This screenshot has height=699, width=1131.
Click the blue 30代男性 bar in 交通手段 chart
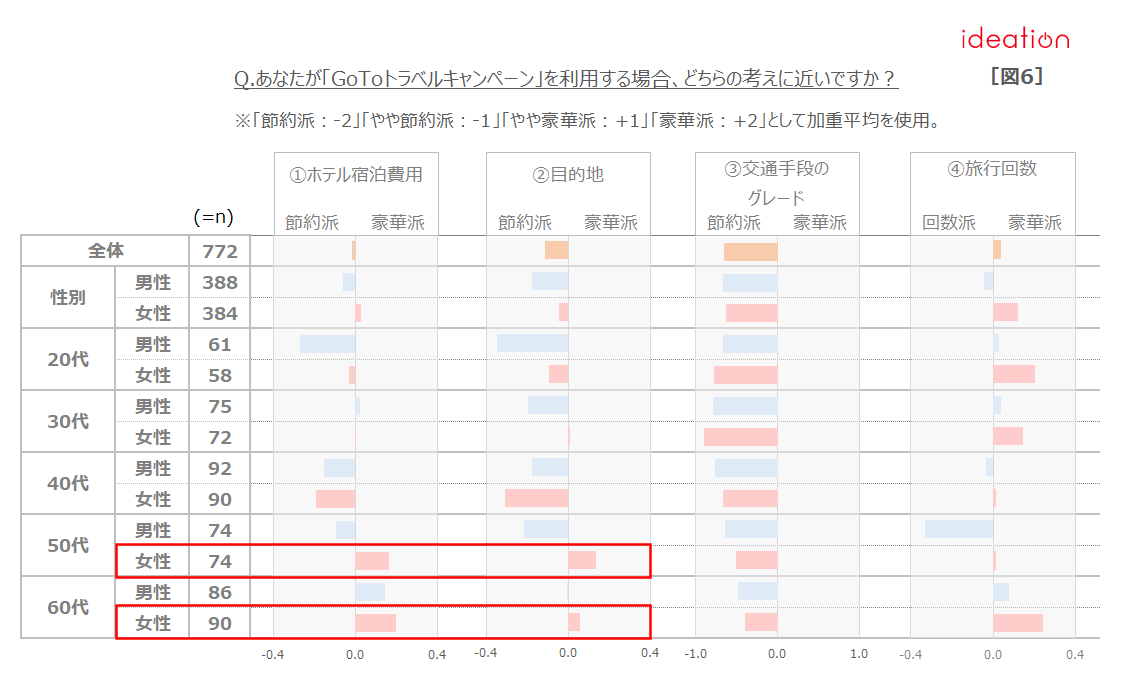(x=745, y=405)
